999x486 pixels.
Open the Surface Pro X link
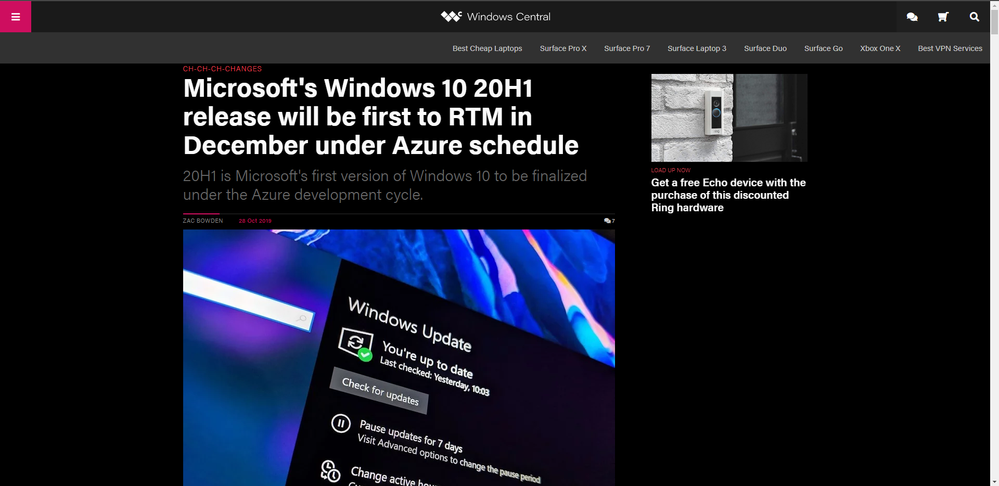[563, 48]
